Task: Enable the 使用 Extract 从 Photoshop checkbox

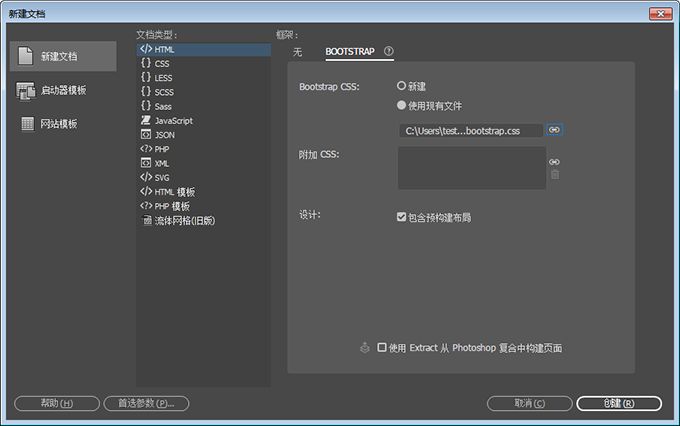Action: tap(382, 347)
